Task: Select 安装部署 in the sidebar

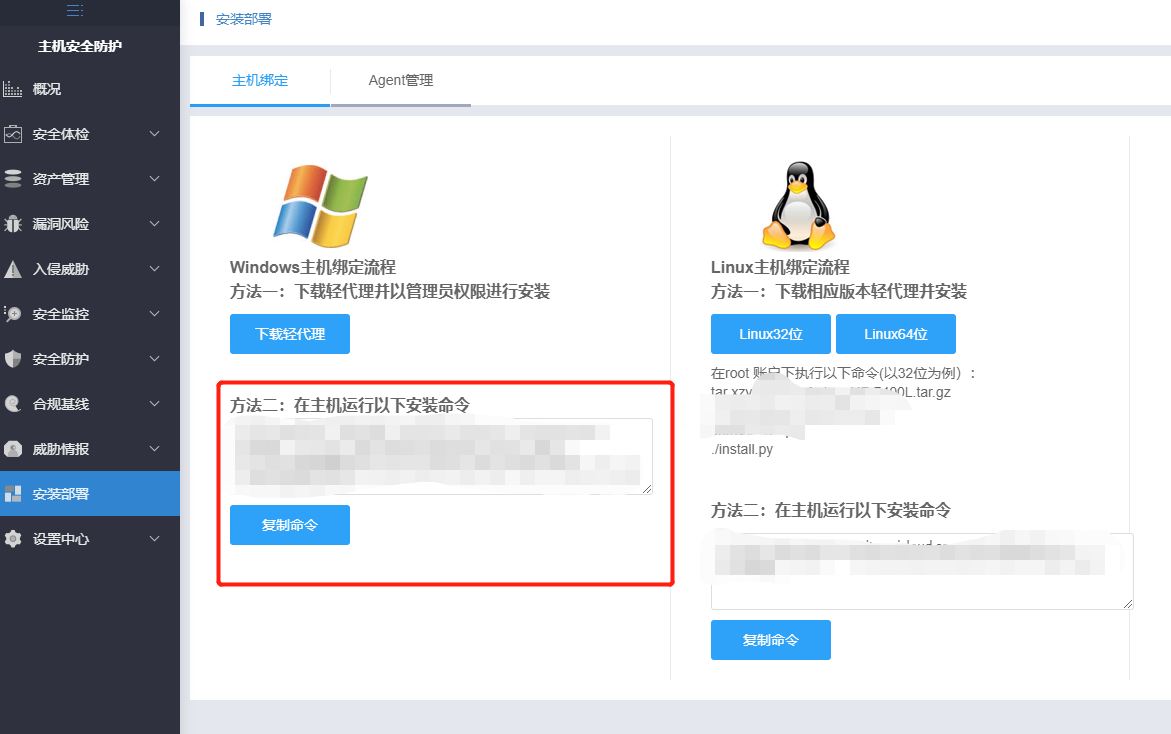Action: (x=90, y=494)
